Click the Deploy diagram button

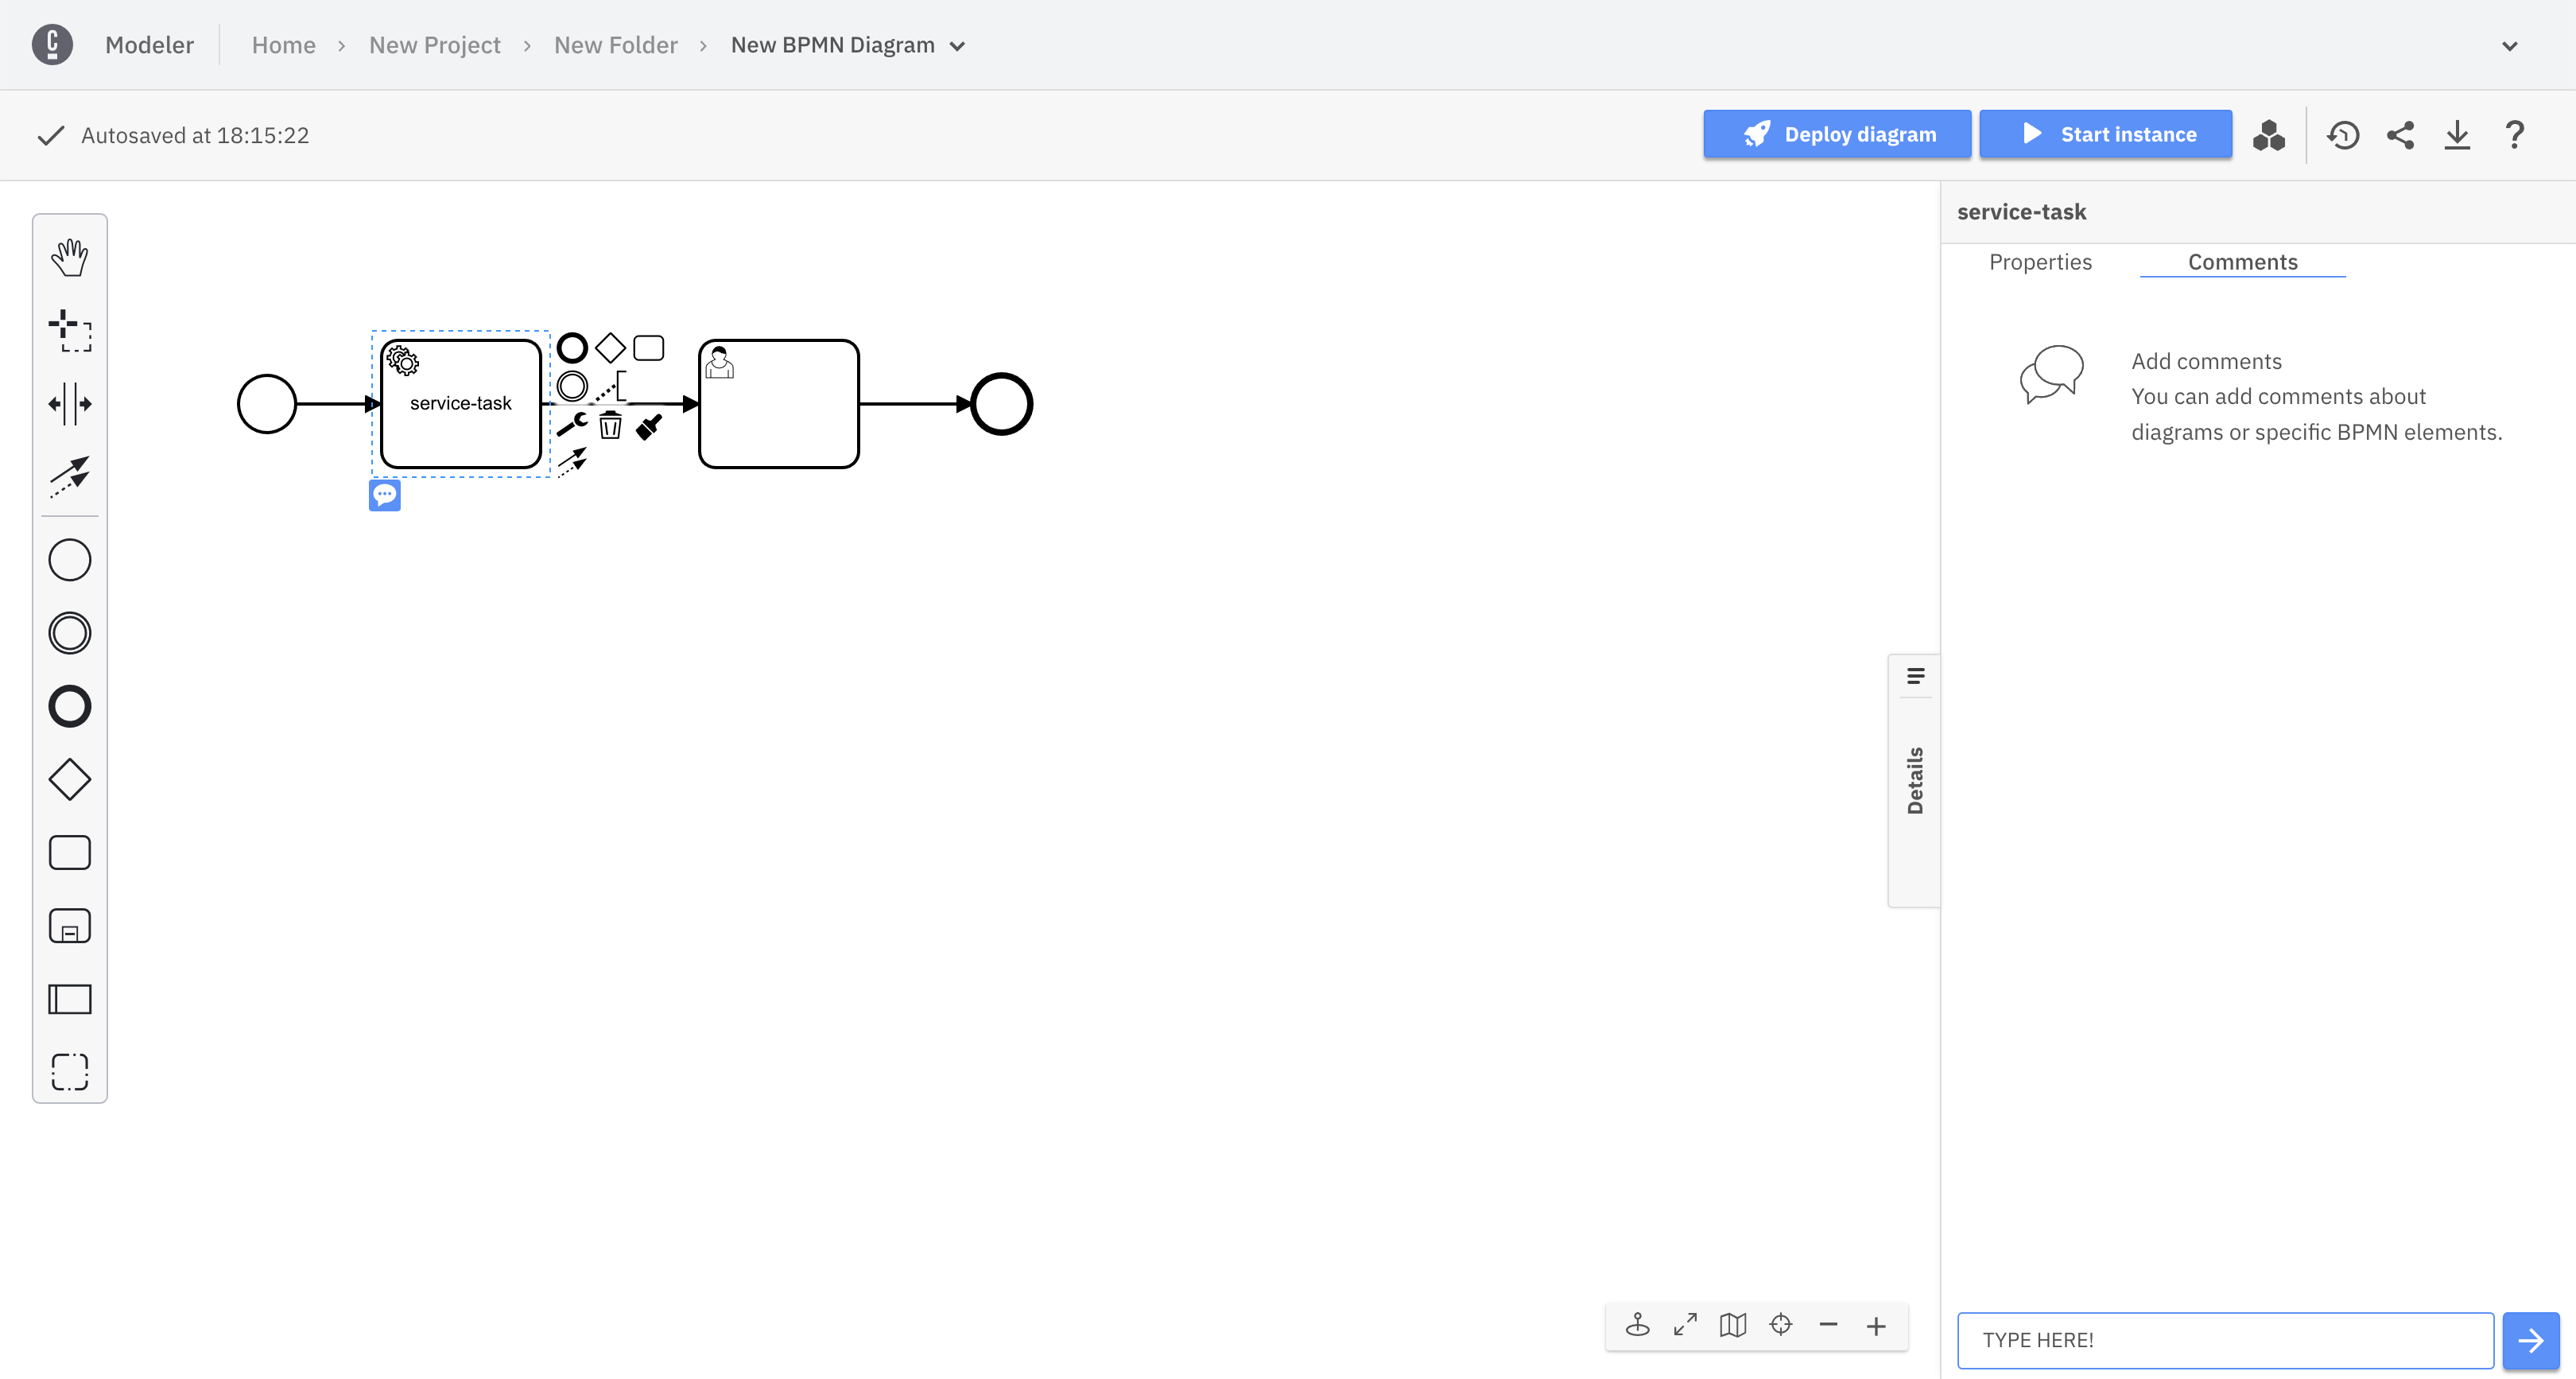coord(1837,134)
